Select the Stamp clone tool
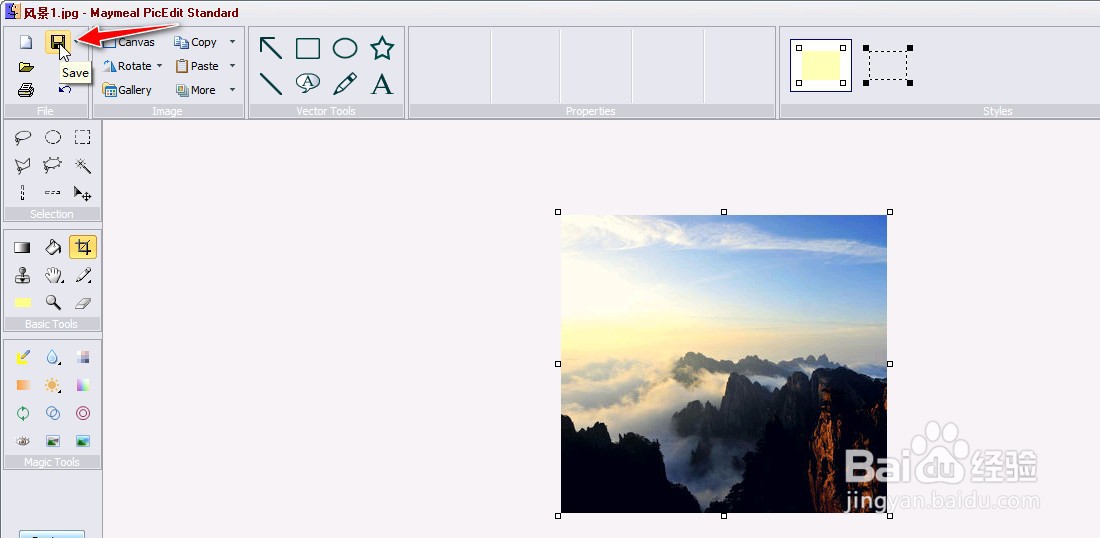 (22, 276)
